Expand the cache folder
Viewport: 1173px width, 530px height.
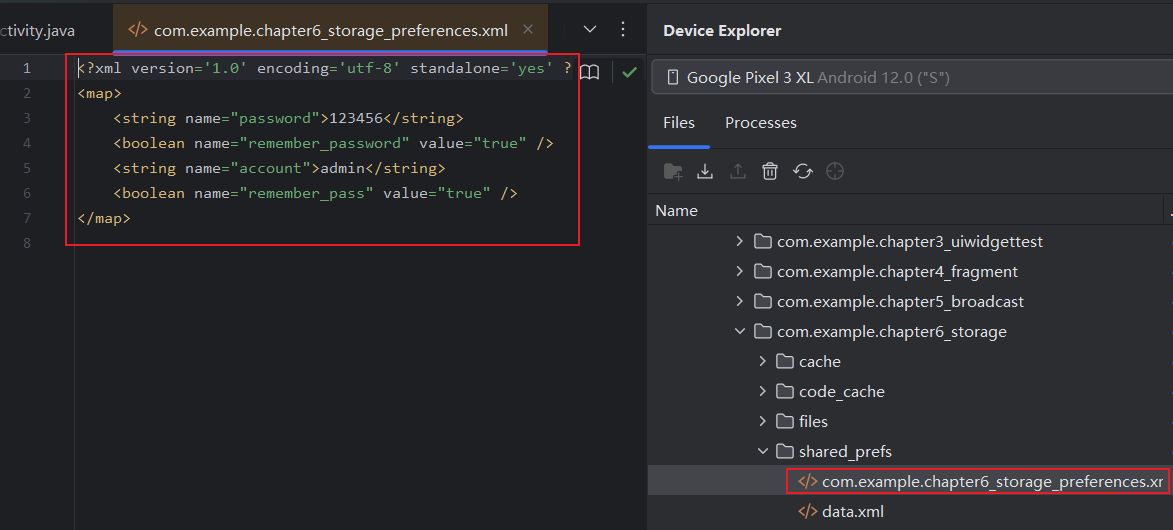[762, 362]
